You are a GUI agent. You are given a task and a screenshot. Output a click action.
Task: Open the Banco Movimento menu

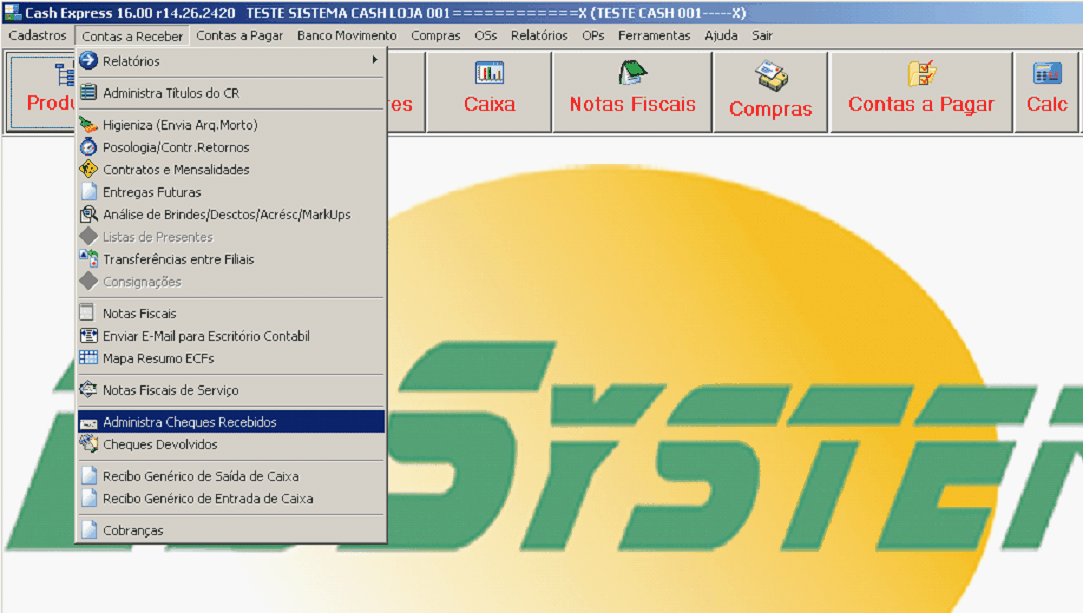click(x=346, y=35)
